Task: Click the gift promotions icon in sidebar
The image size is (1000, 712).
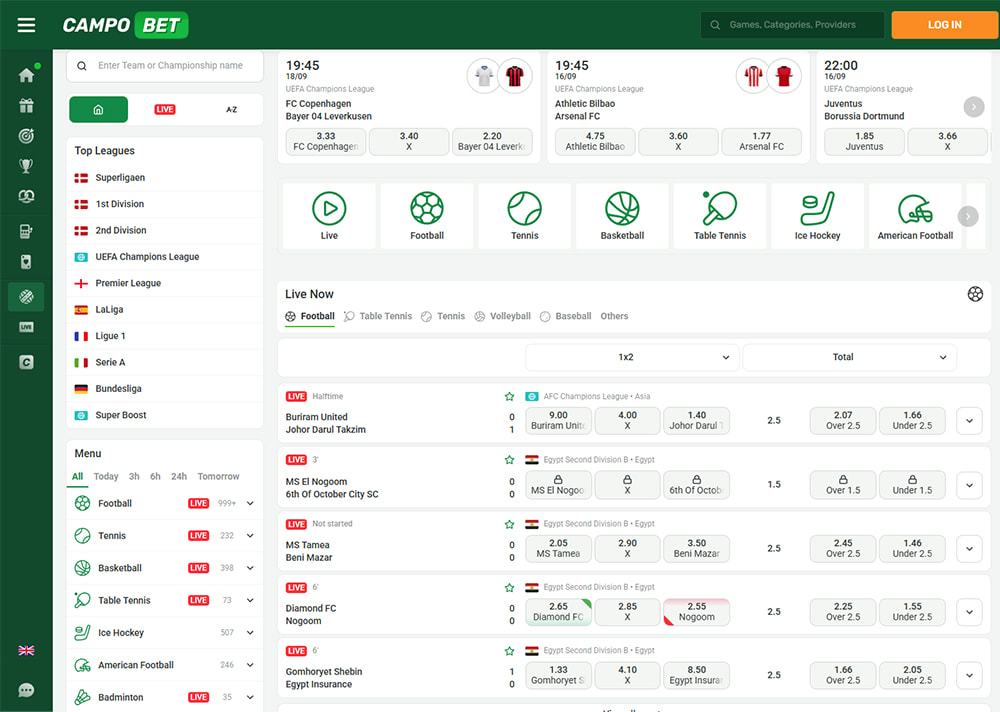Action: [26, 106]
